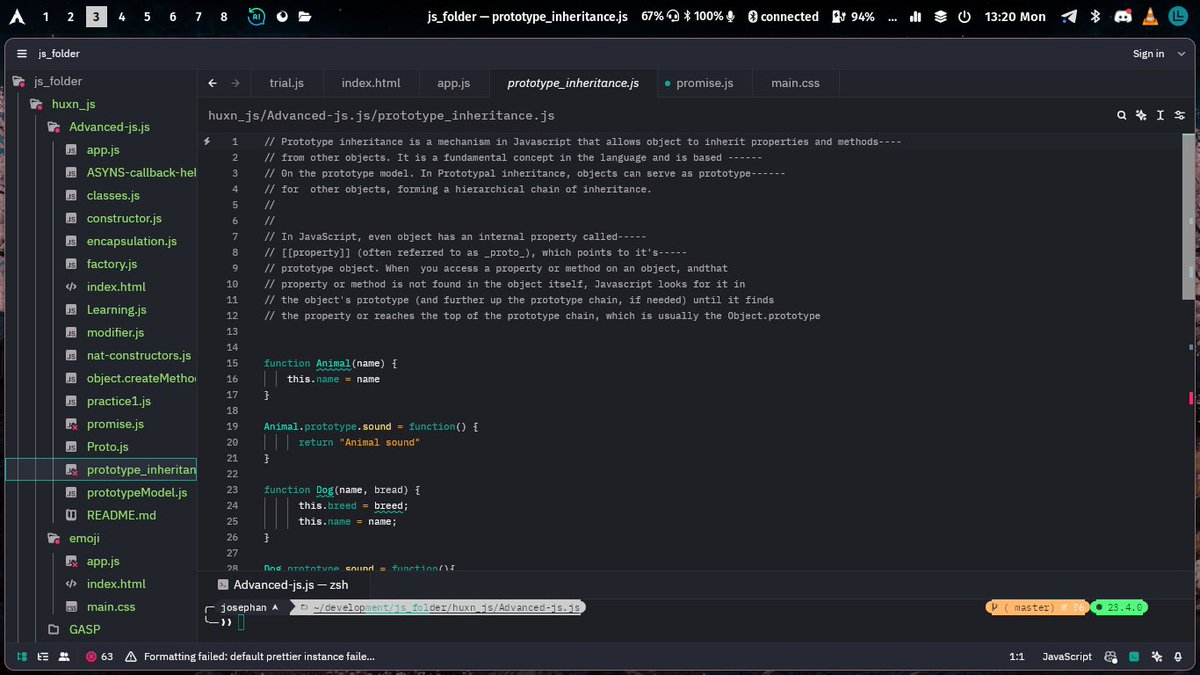Switch to the app.js tab
Image resolution: width=1200 pixels, height=675 pixels.
point(453,83)
